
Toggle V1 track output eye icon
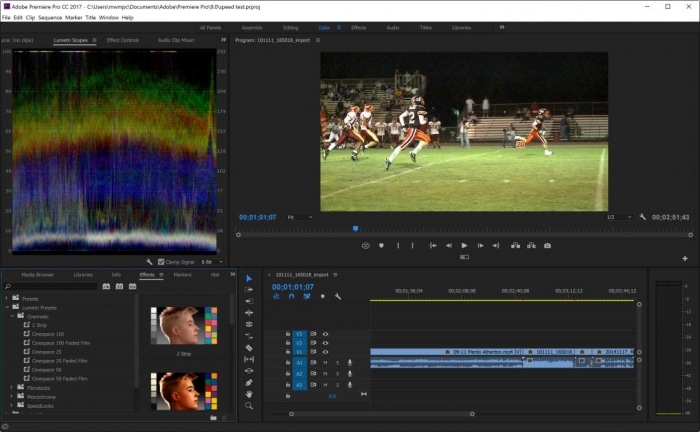[x=325, y=352]
